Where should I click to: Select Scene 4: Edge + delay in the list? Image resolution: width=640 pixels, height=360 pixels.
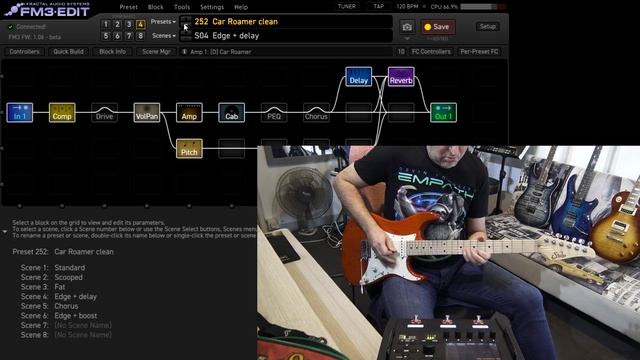coord(59,297)
